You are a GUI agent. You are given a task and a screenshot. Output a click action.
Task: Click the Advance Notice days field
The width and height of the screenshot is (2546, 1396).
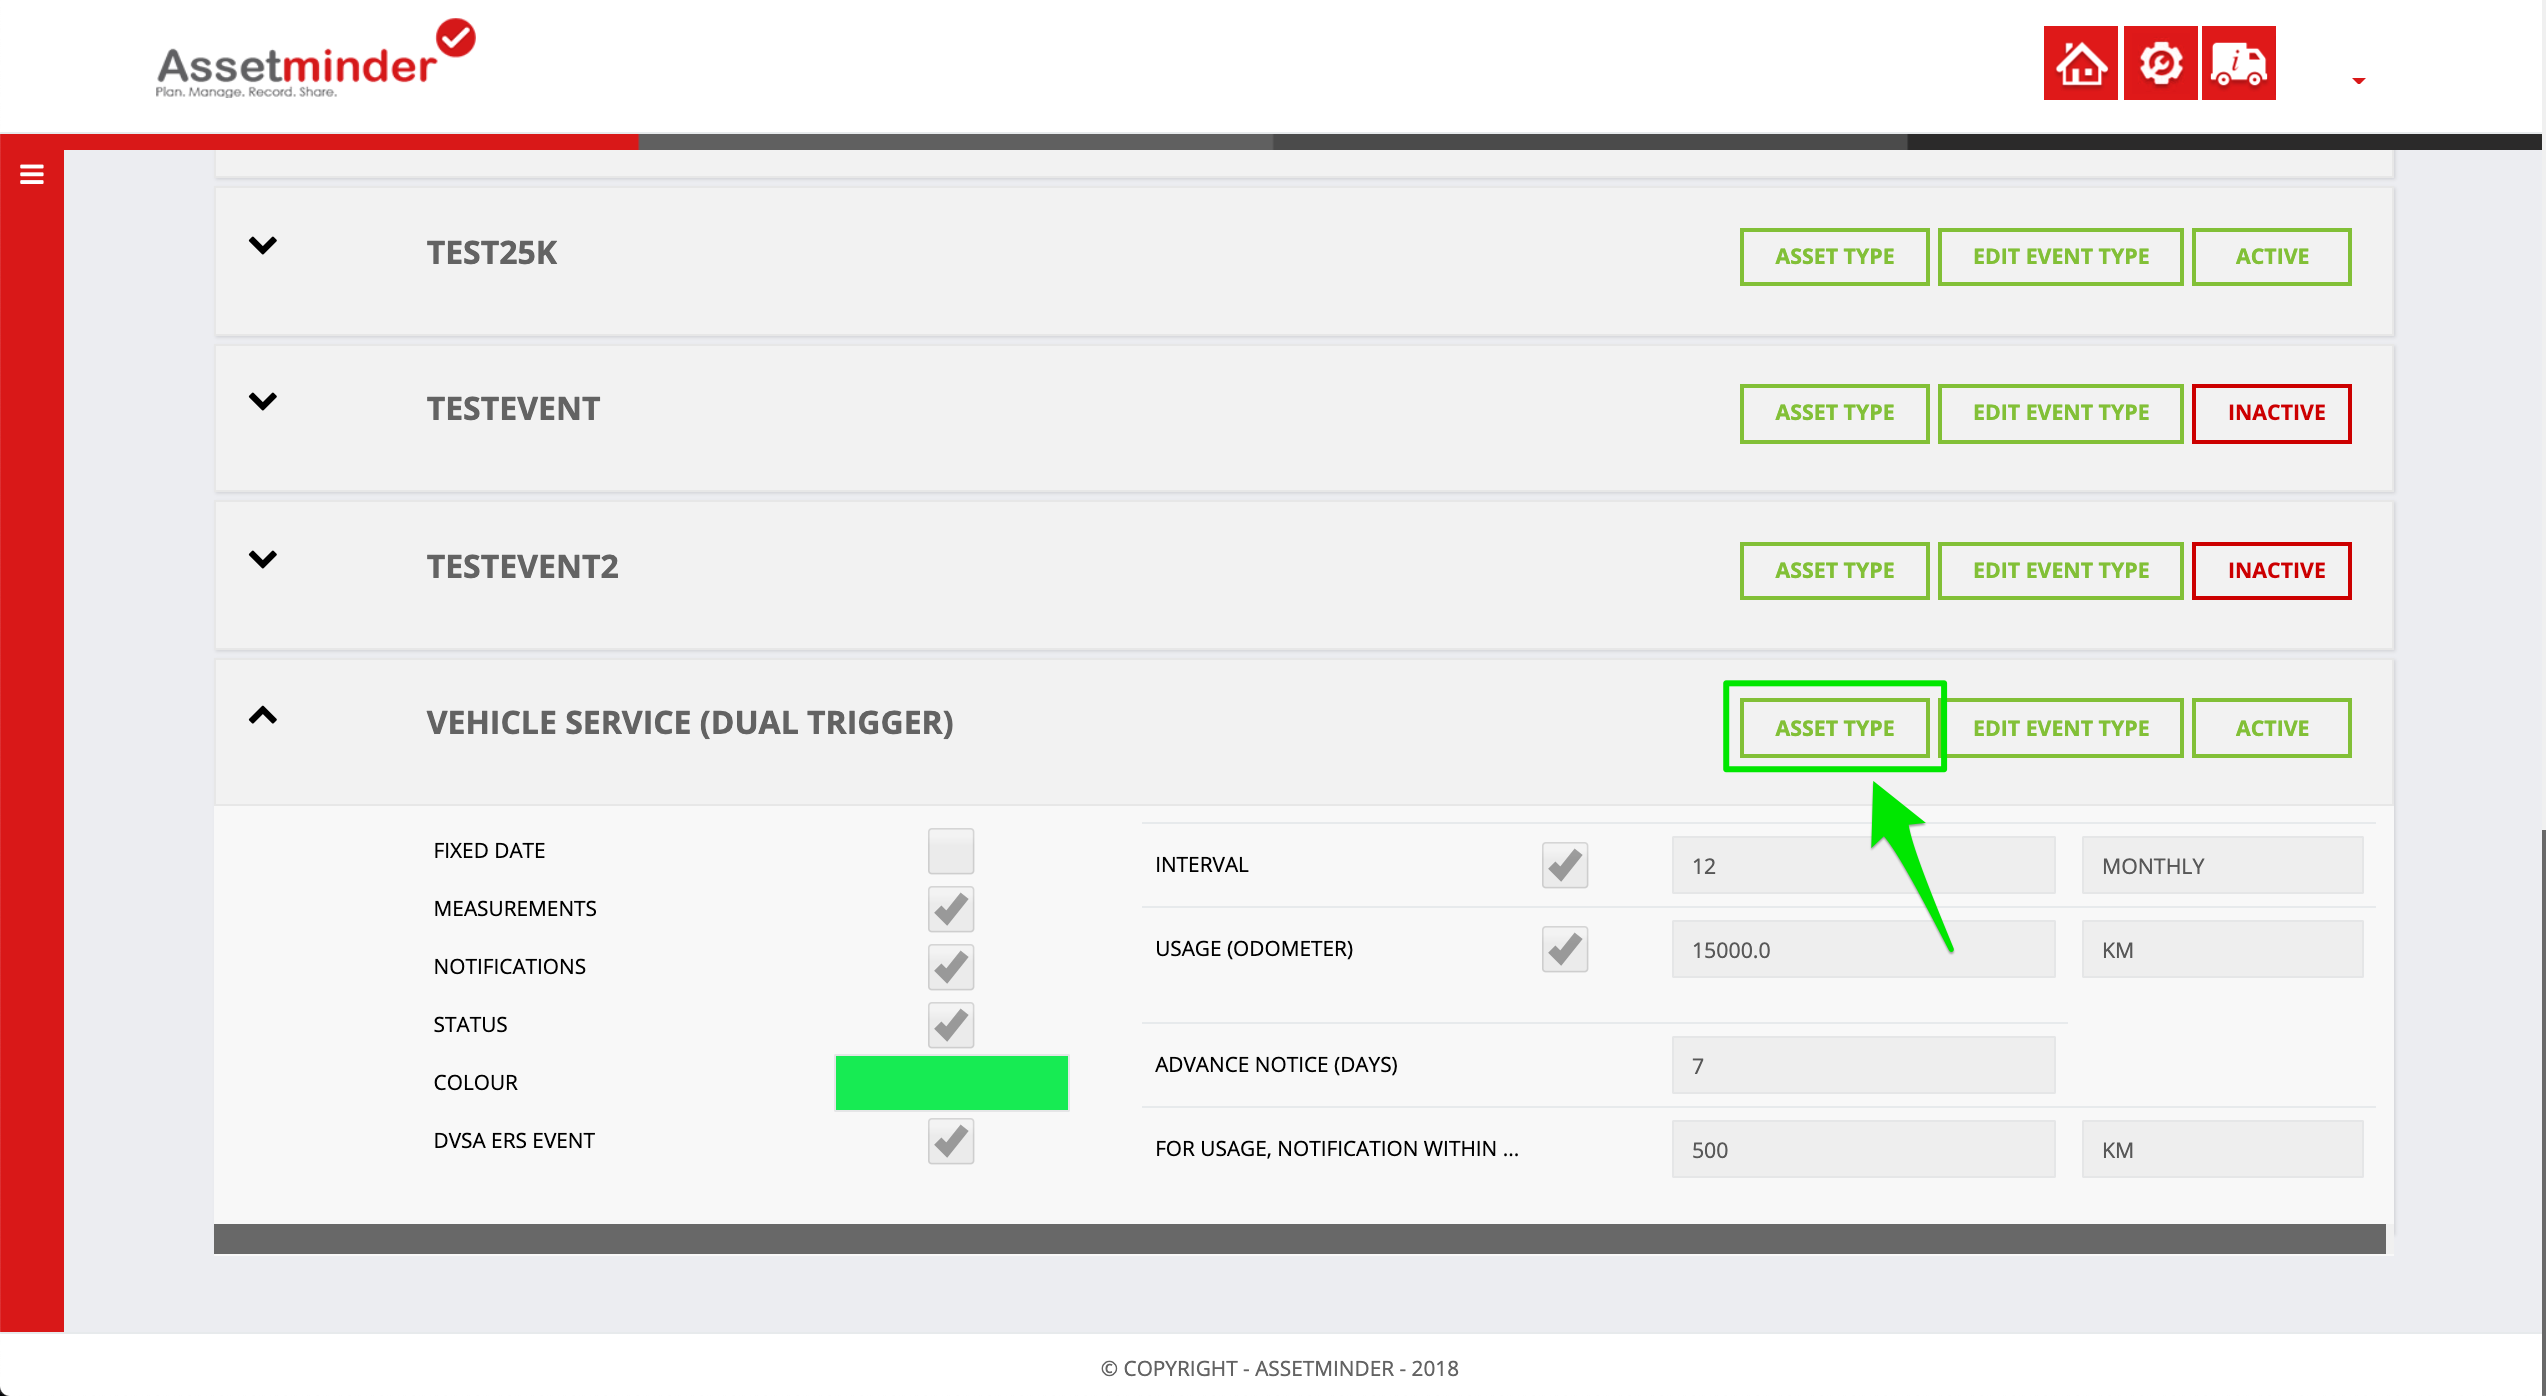pyautogui.click(x=1863, y=1066)
